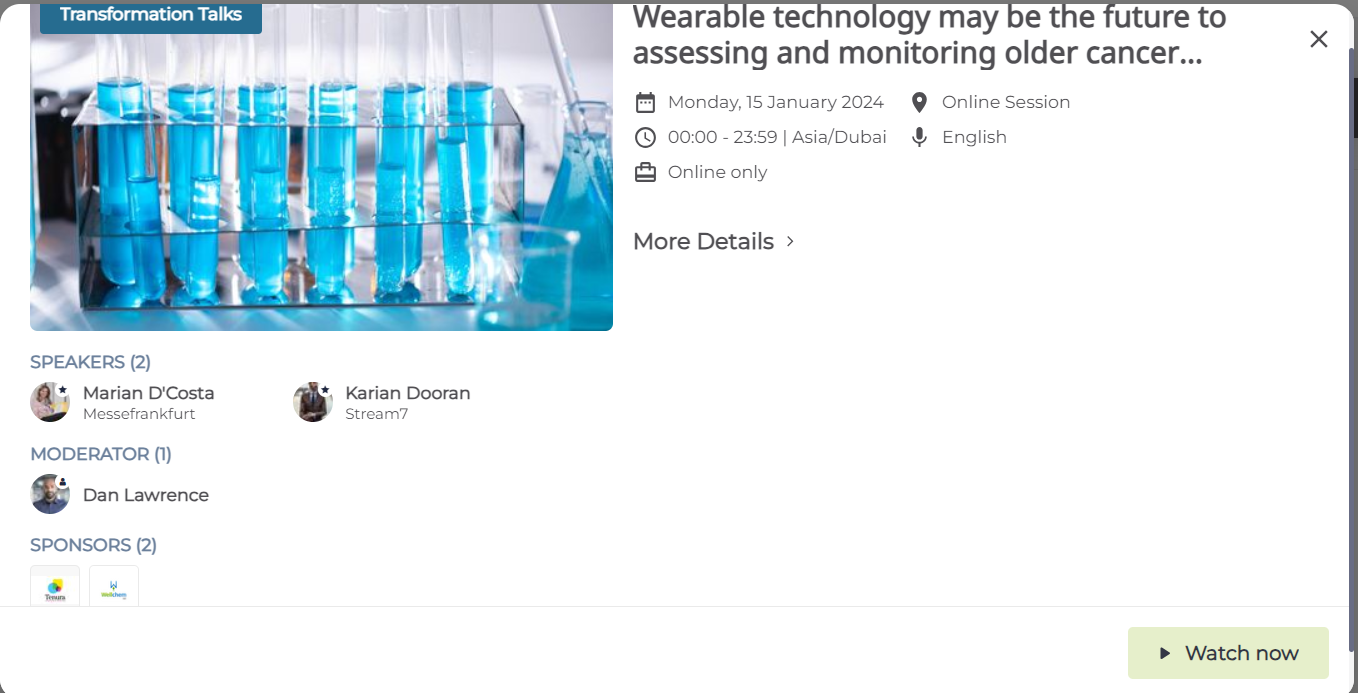Viewport: 1358px width, 693px height.
Task: Open Karian Dooran speaker profile name
Action: point(408,393)
